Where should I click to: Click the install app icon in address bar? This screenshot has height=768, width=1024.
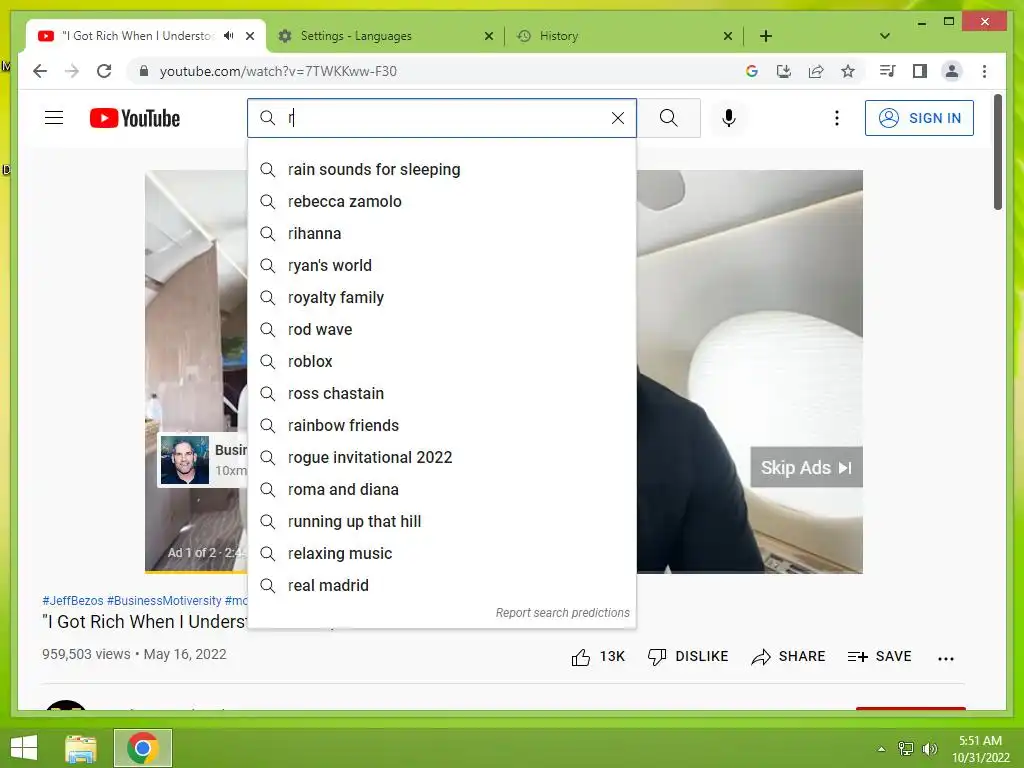[784, 71]
